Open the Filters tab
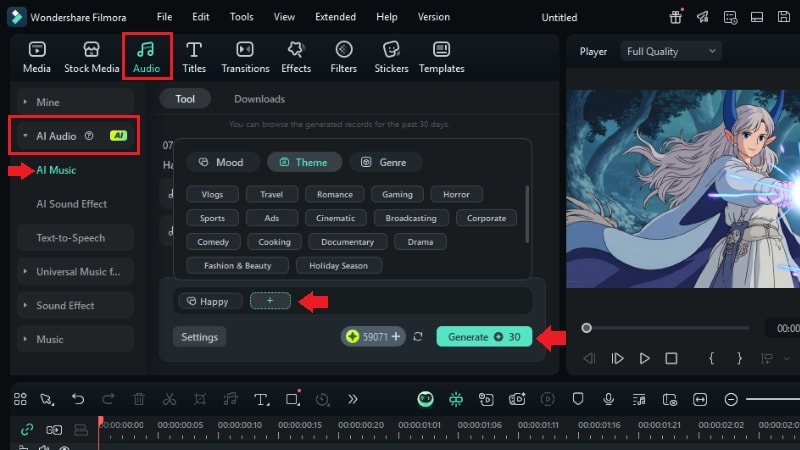Viewport: 800px width, 450px height. click(343, 57)
